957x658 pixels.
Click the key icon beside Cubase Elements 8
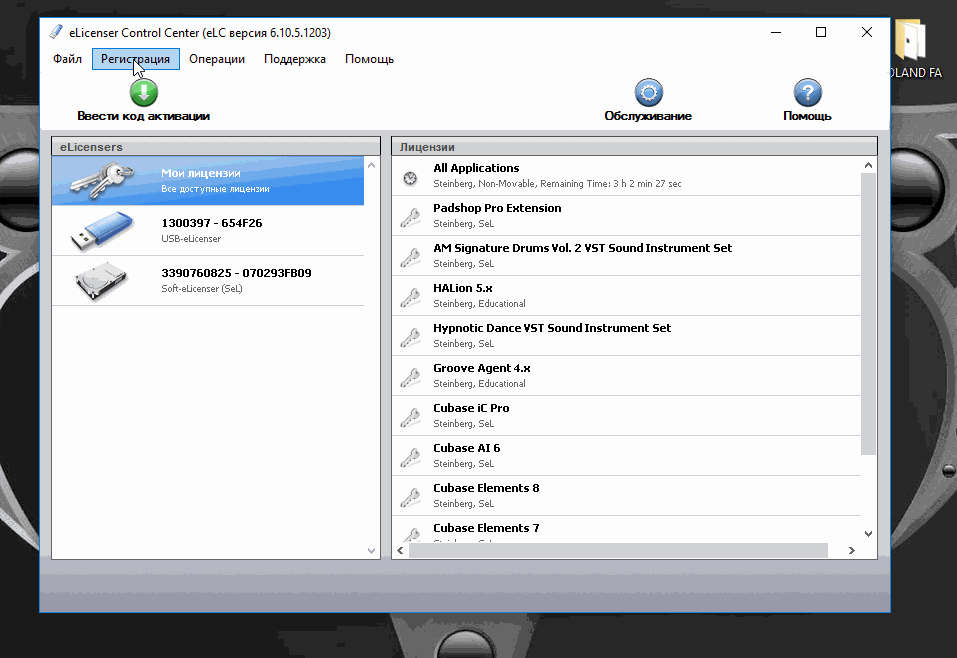411,497
